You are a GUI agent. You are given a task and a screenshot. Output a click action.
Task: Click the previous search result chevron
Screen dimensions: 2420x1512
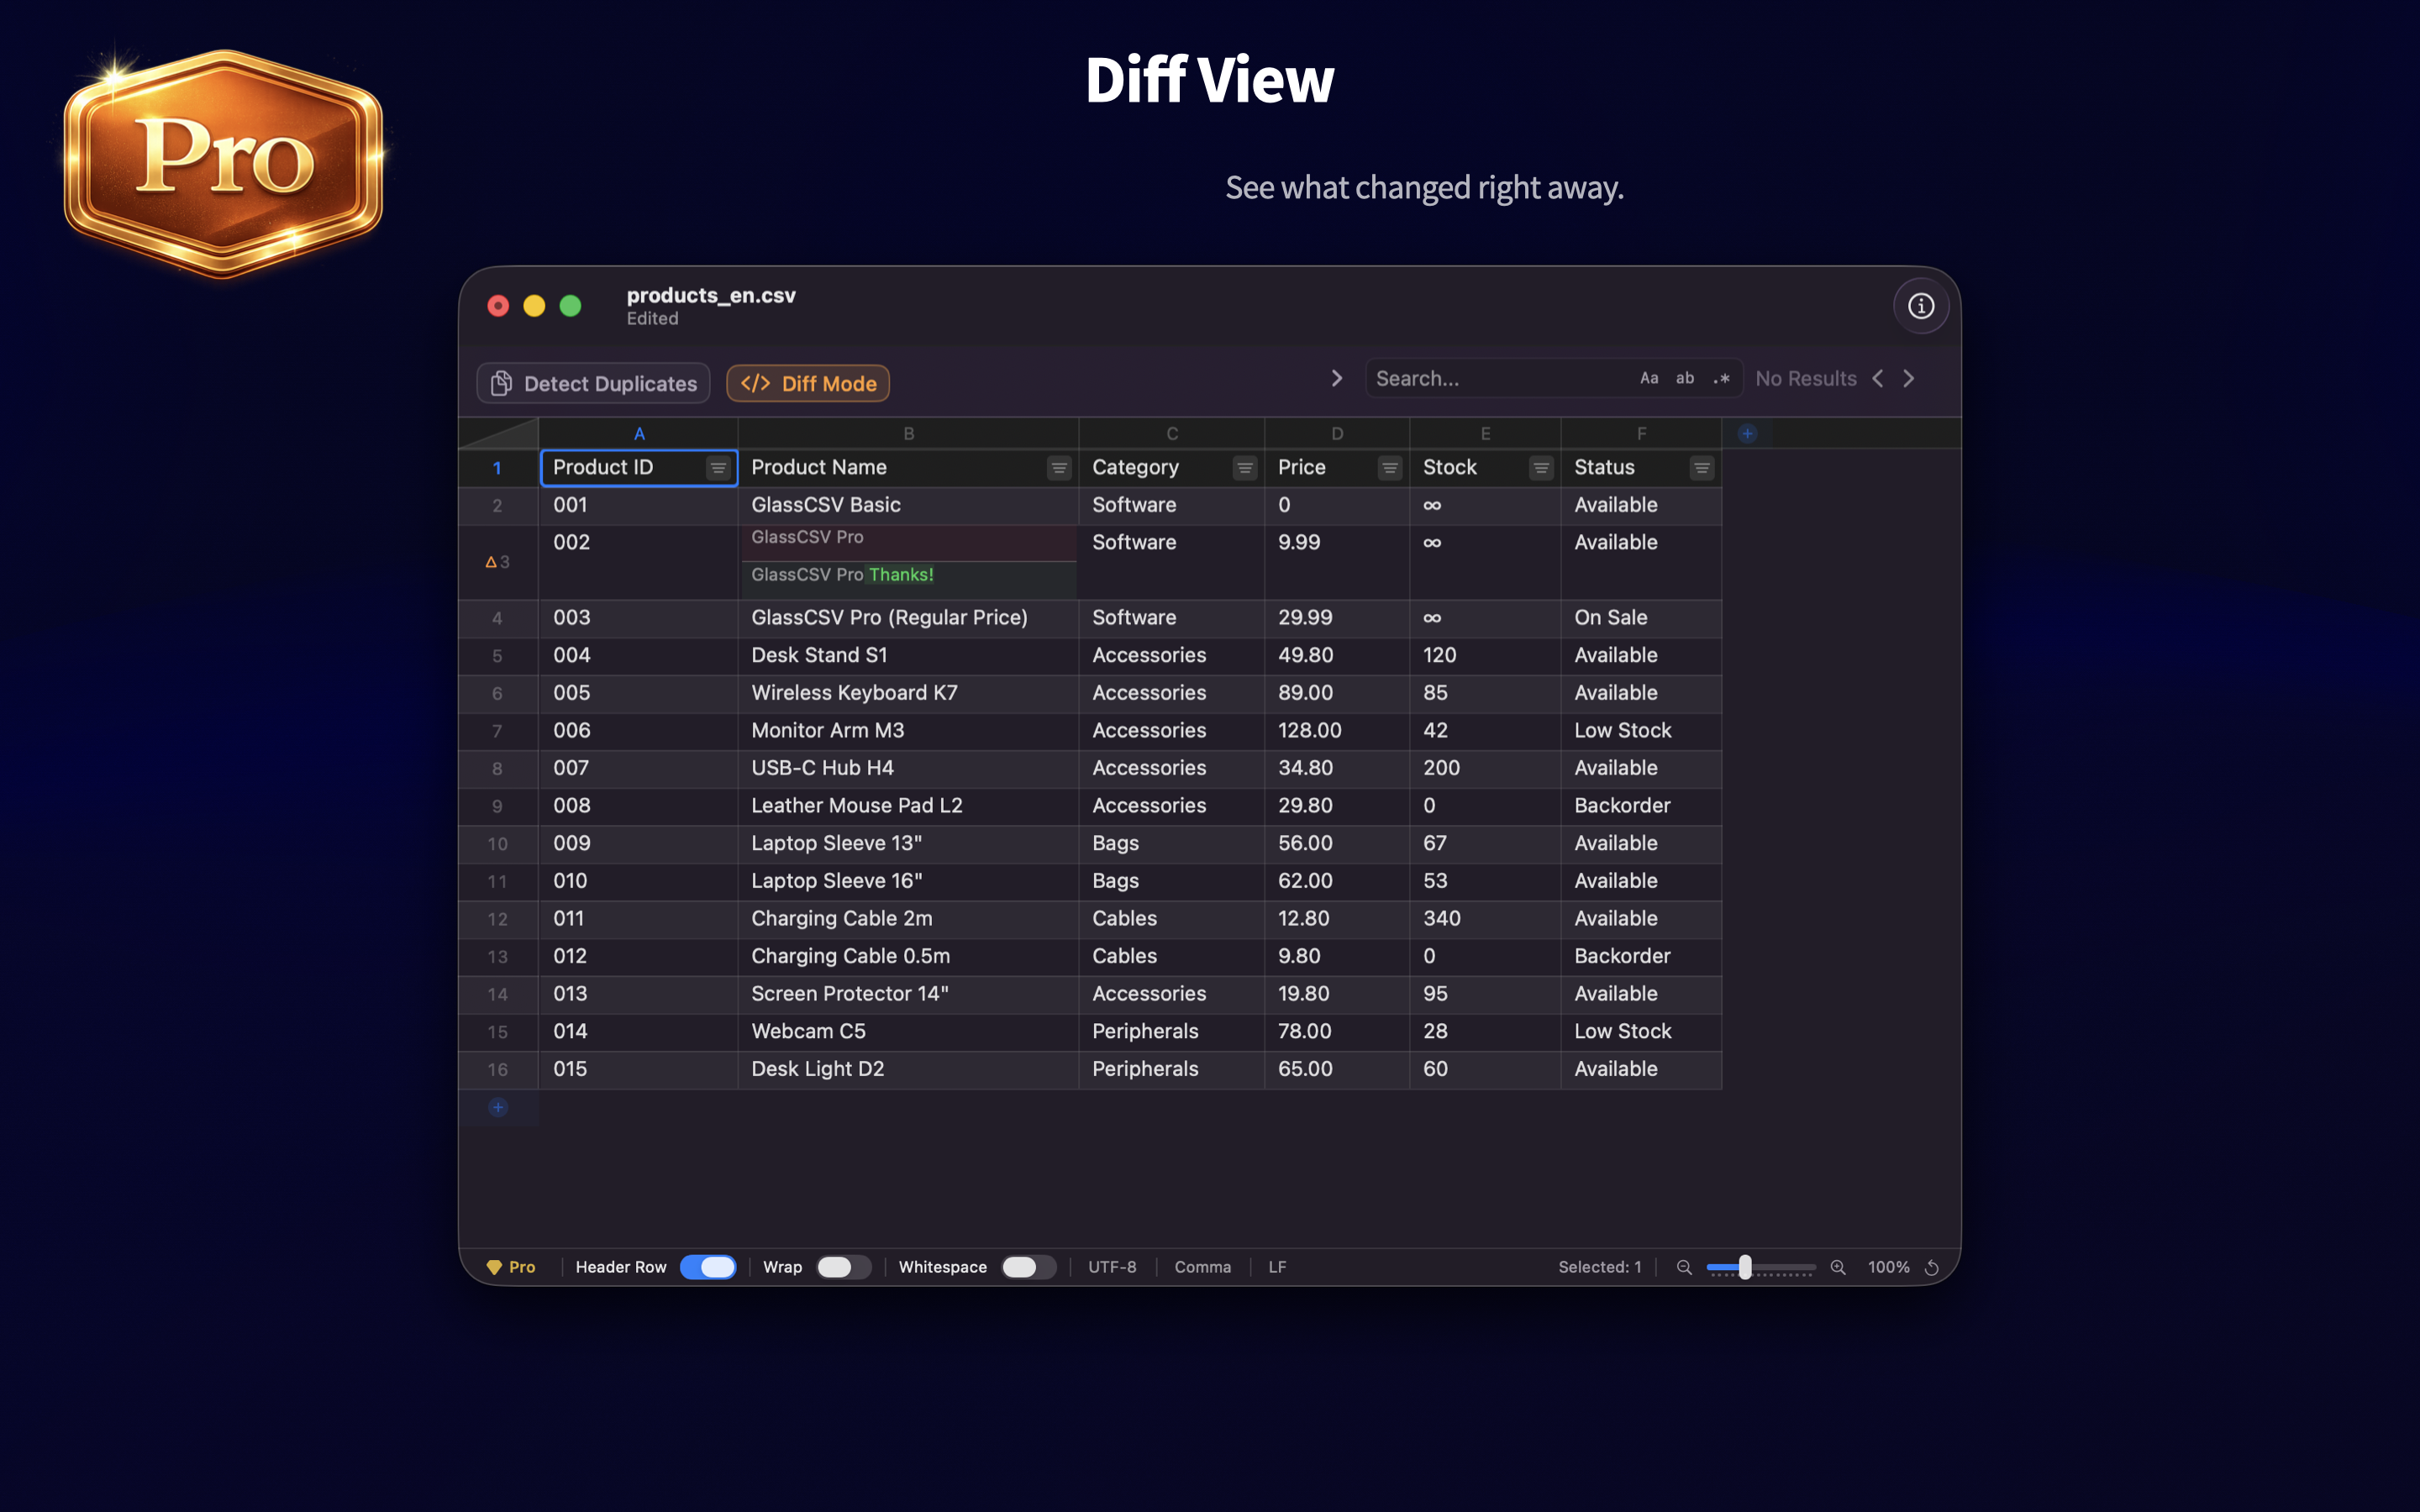click(1878, 378)
